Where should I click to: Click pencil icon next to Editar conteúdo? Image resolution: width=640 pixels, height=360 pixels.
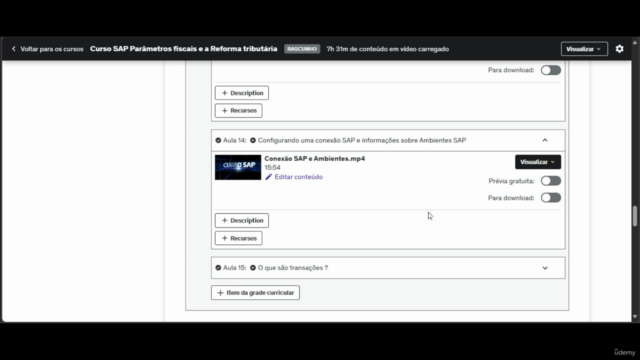(x=268, y=177)
